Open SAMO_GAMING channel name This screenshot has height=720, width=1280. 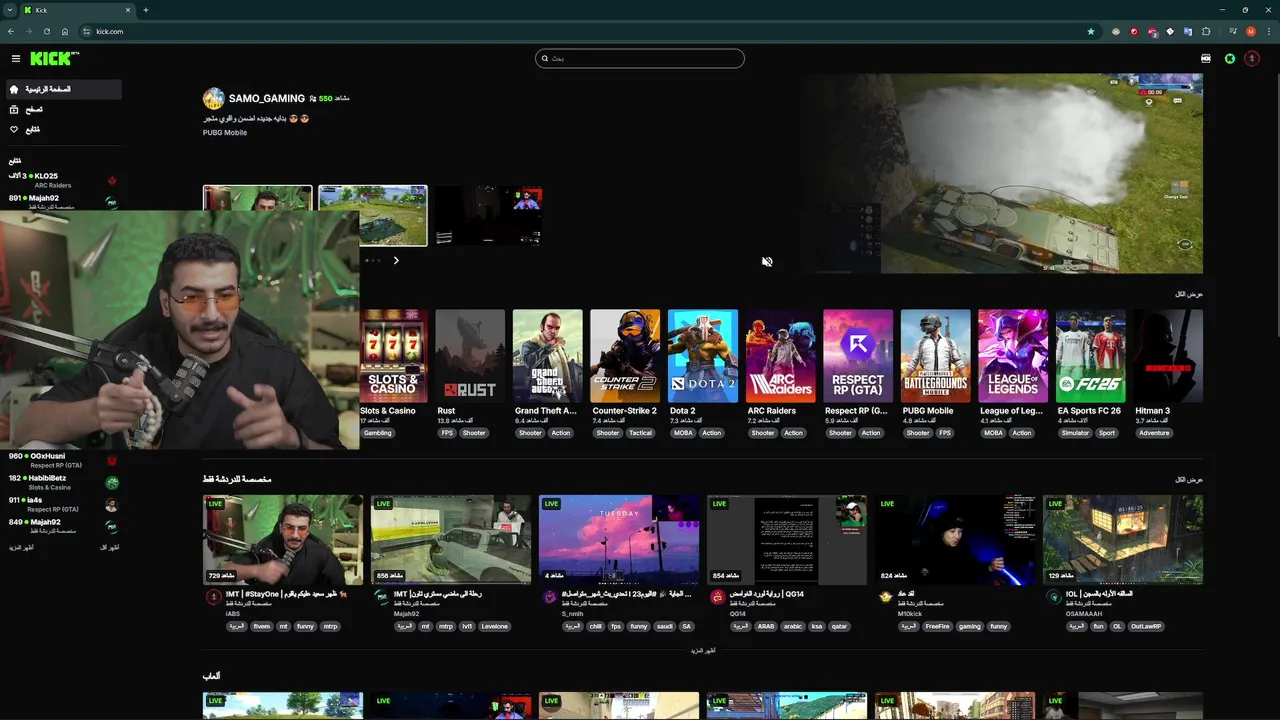pos(267,98)
